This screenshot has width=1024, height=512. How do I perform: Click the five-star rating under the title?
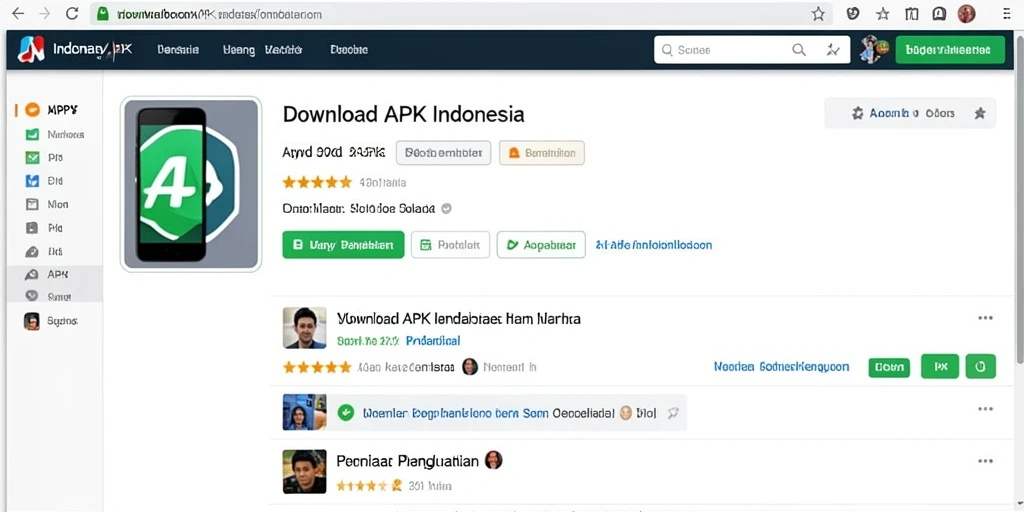tap(317, 182)
